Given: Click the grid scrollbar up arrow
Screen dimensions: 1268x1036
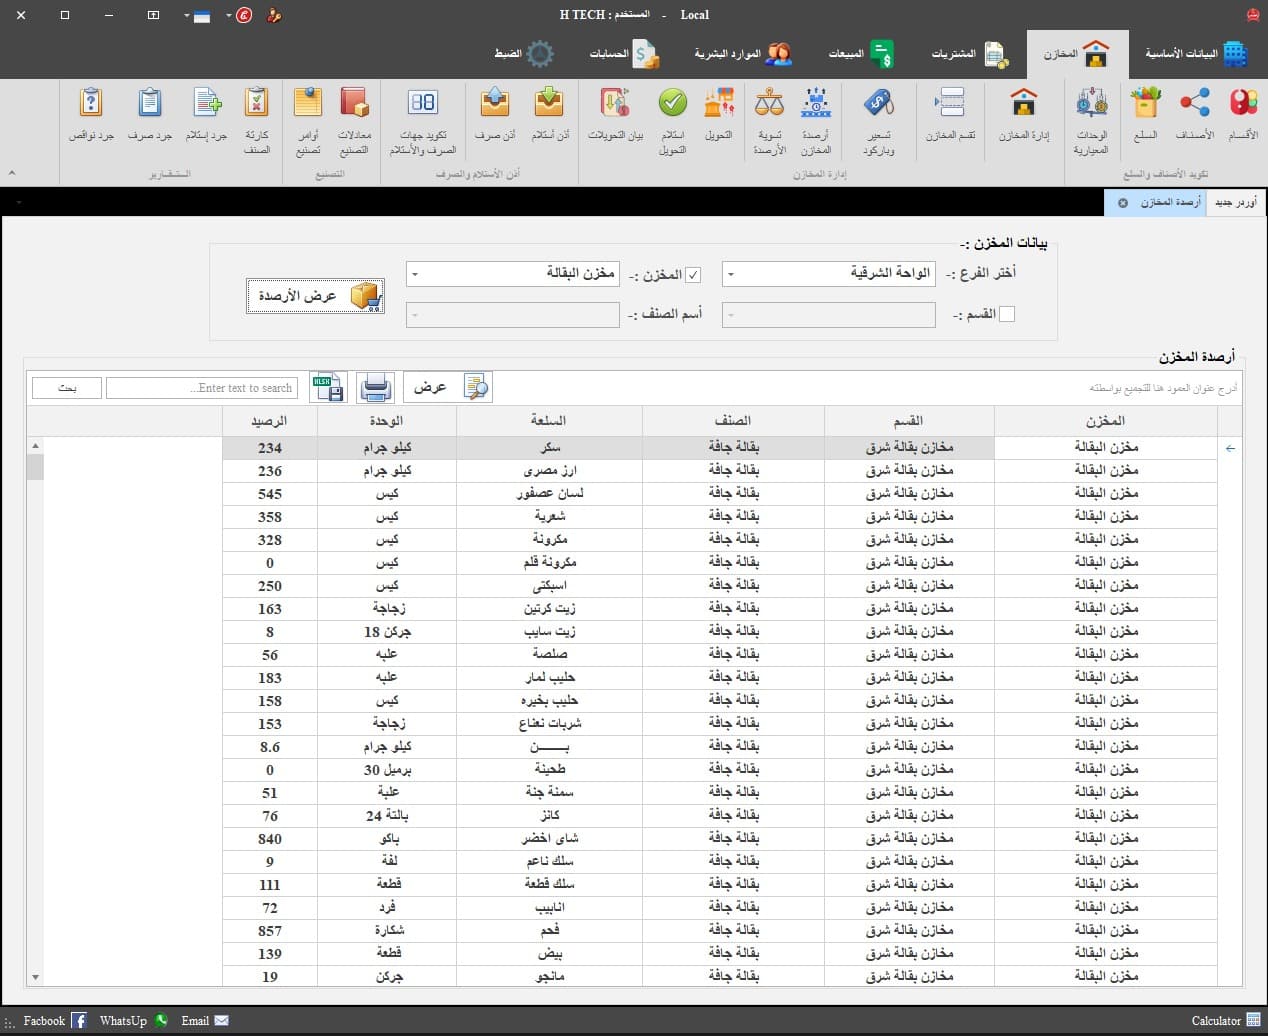Looking at the screenshot, I should tap(35, 445).
